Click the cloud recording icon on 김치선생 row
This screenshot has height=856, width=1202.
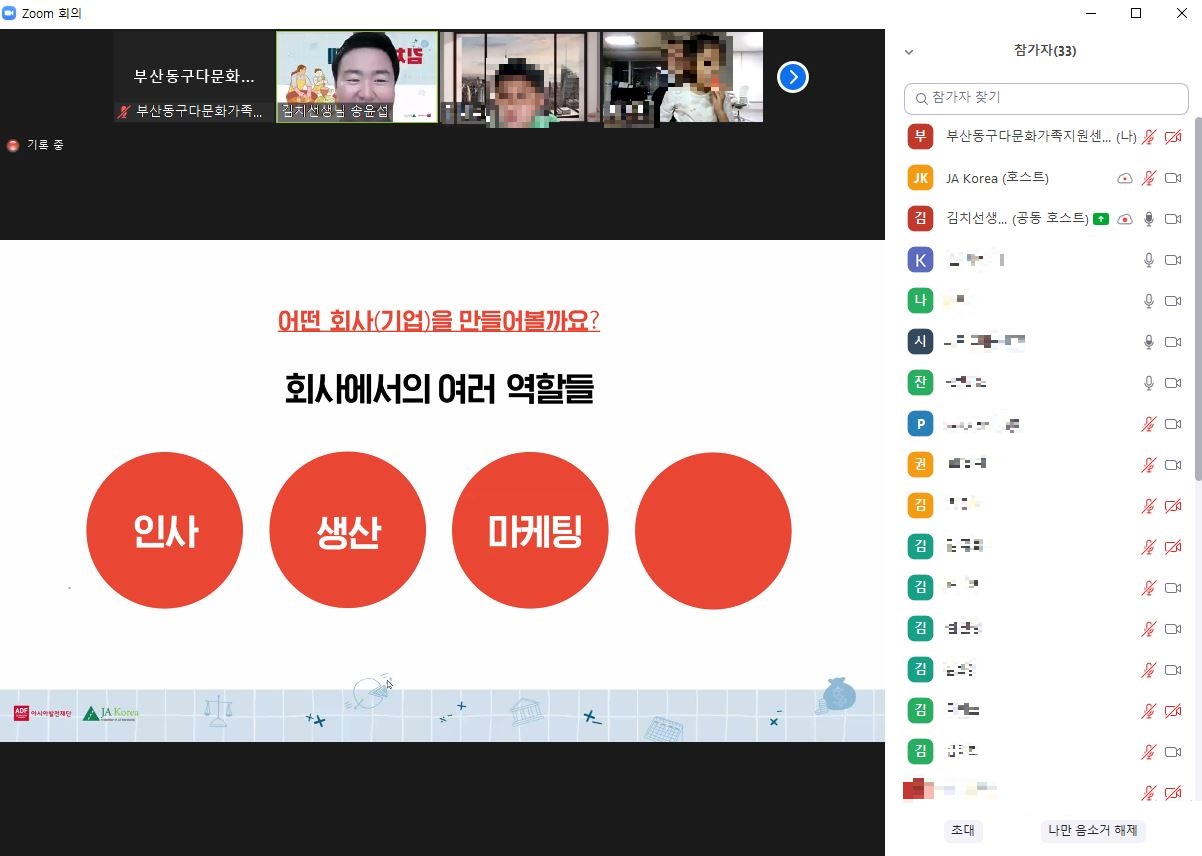coord(1125,218)
